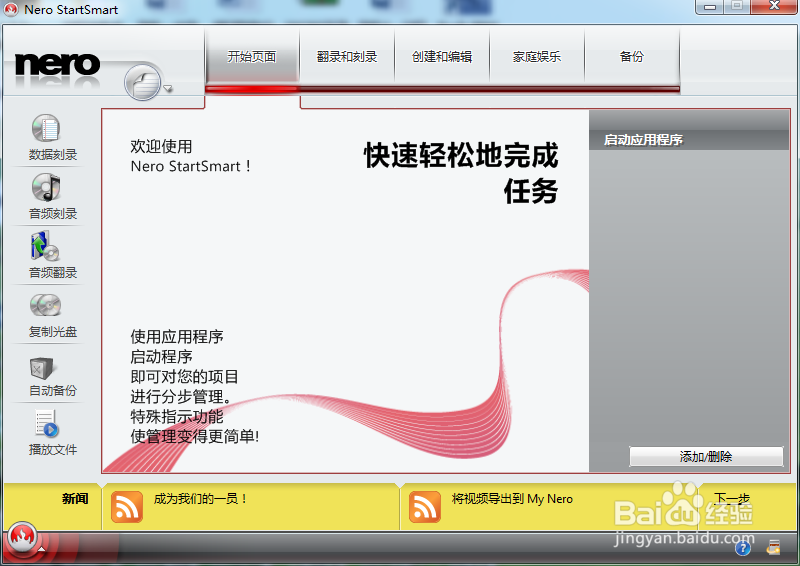The image size is (800, 566).
Task: Click the round document icon beside nero logo
Action: [142, 82]
